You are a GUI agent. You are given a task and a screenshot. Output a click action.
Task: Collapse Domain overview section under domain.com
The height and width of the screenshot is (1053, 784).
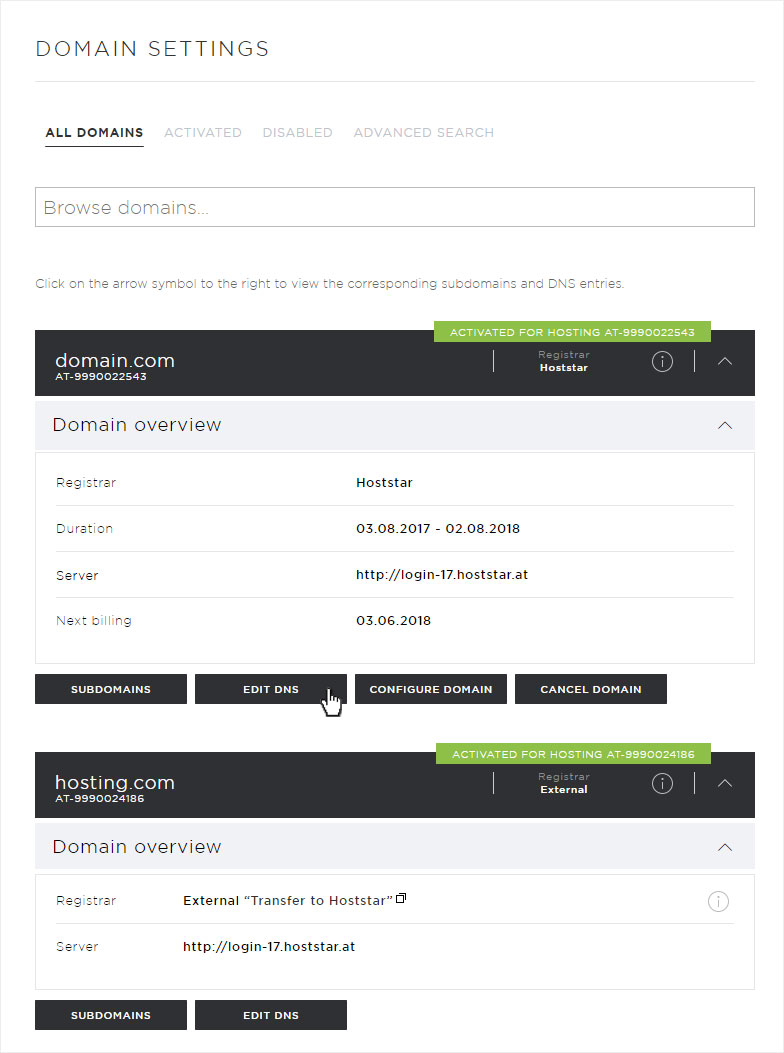pos(725,425)
